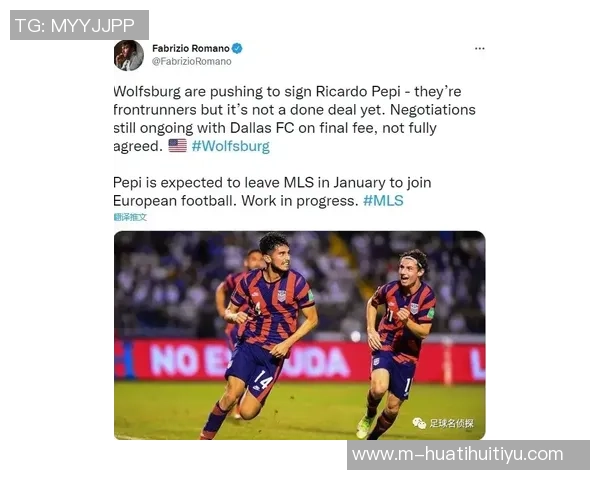Click the blue verified checkmark badge
Viewport: 600px width, 480px height.
pyautogui.click(x=238, y=48)
